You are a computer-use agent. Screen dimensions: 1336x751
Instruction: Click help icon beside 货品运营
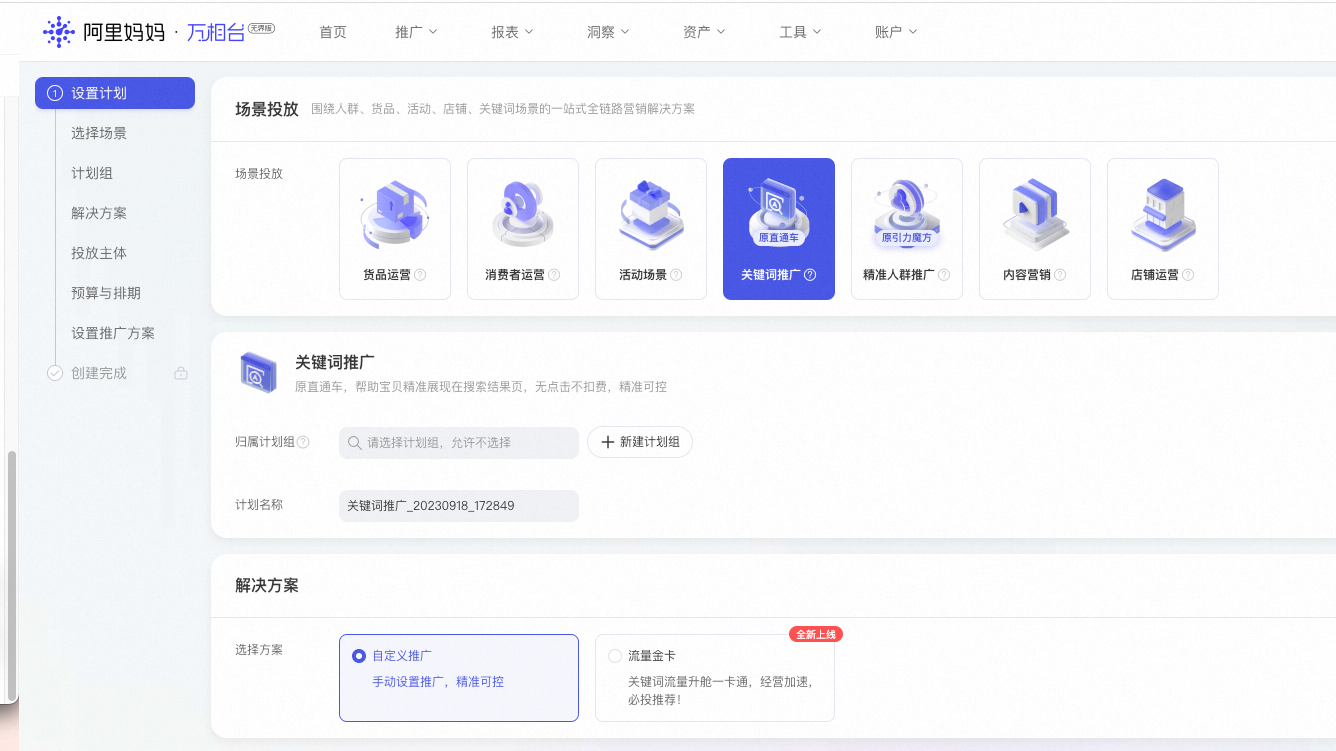420,275
